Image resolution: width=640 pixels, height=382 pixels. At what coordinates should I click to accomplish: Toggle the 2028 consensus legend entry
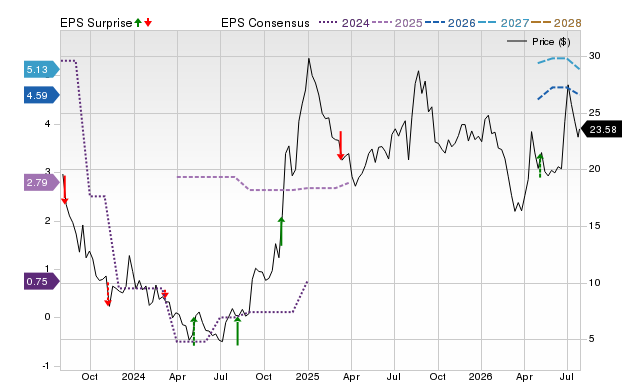coord(556,23)
